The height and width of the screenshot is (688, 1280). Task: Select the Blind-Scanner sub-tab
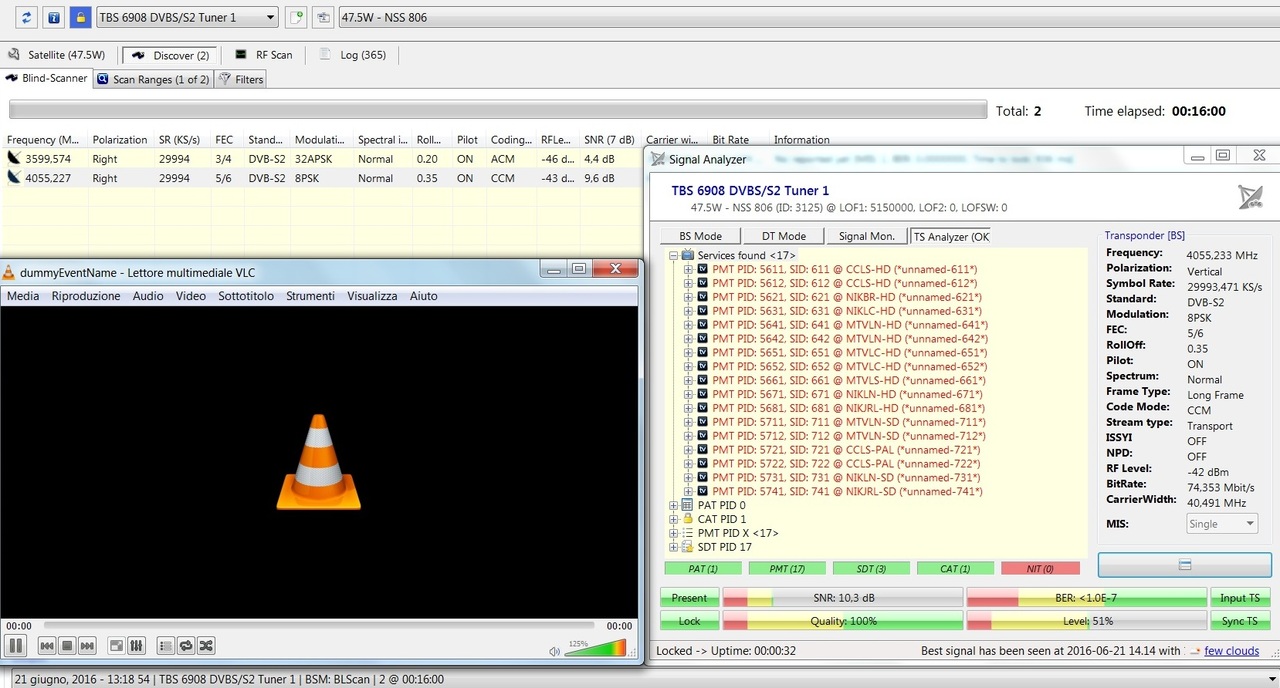[47, 79]
